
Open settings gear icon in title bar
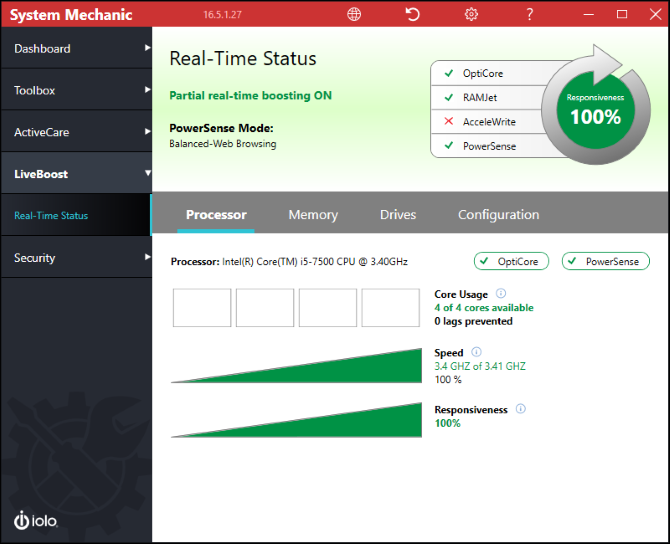coord(471,15)
